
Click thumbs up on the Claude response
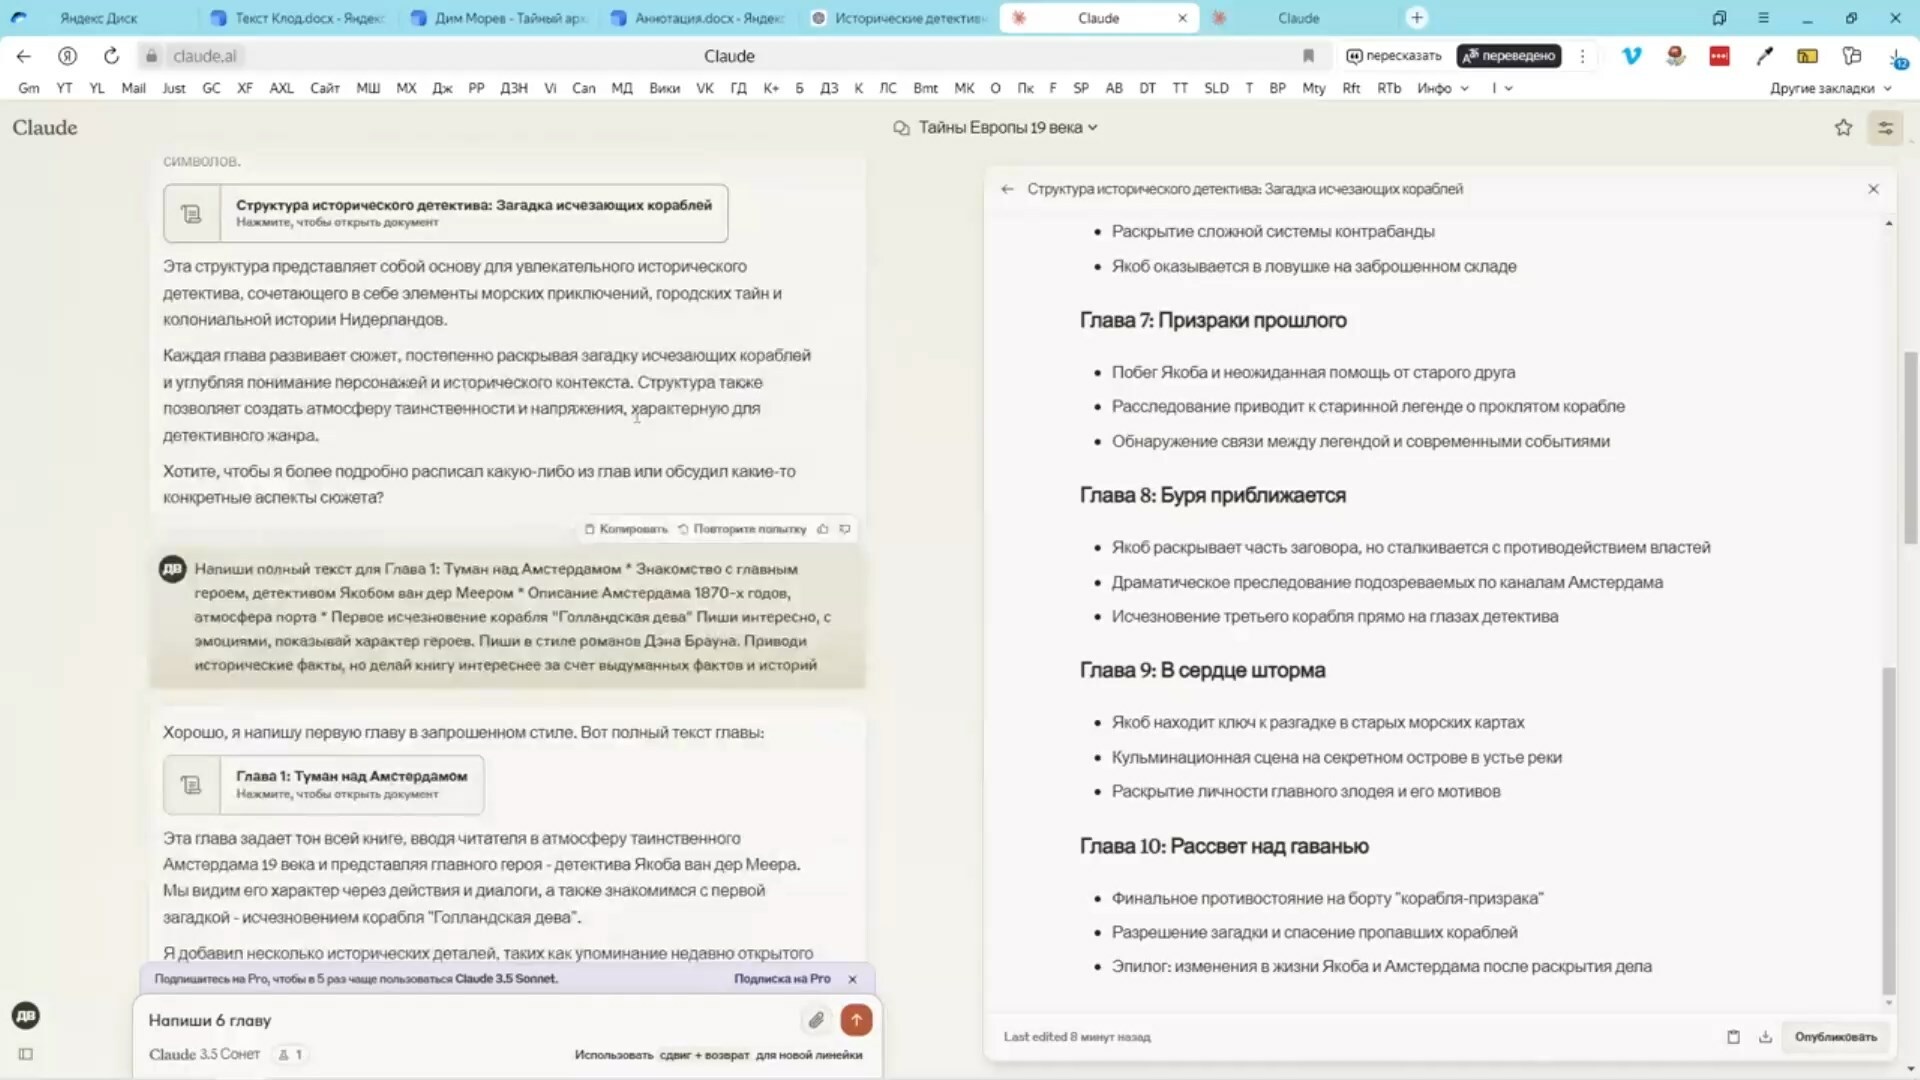(823, 529)
